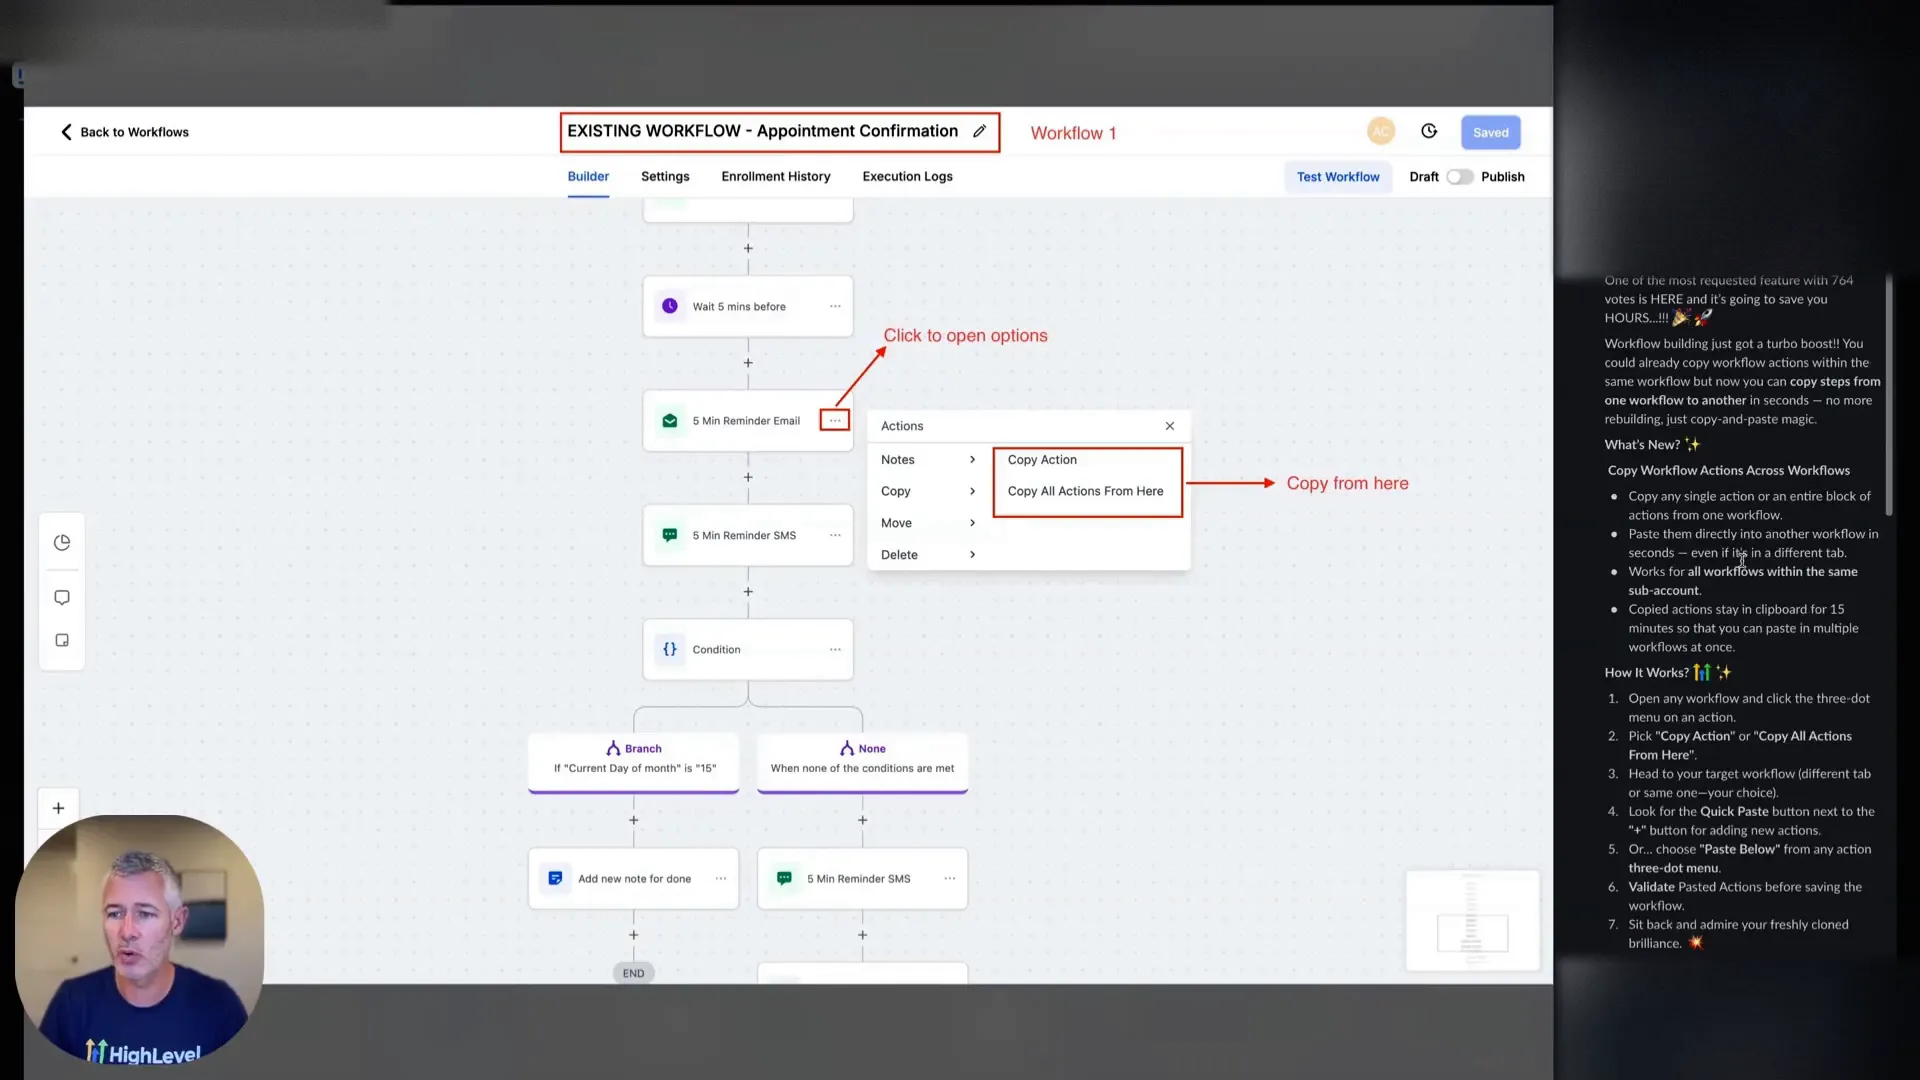The height and width of the screenshot is (1080, 1920).
Task: Open the version history clock icon
Action: pyautogui.click(x=1429, y=131)
